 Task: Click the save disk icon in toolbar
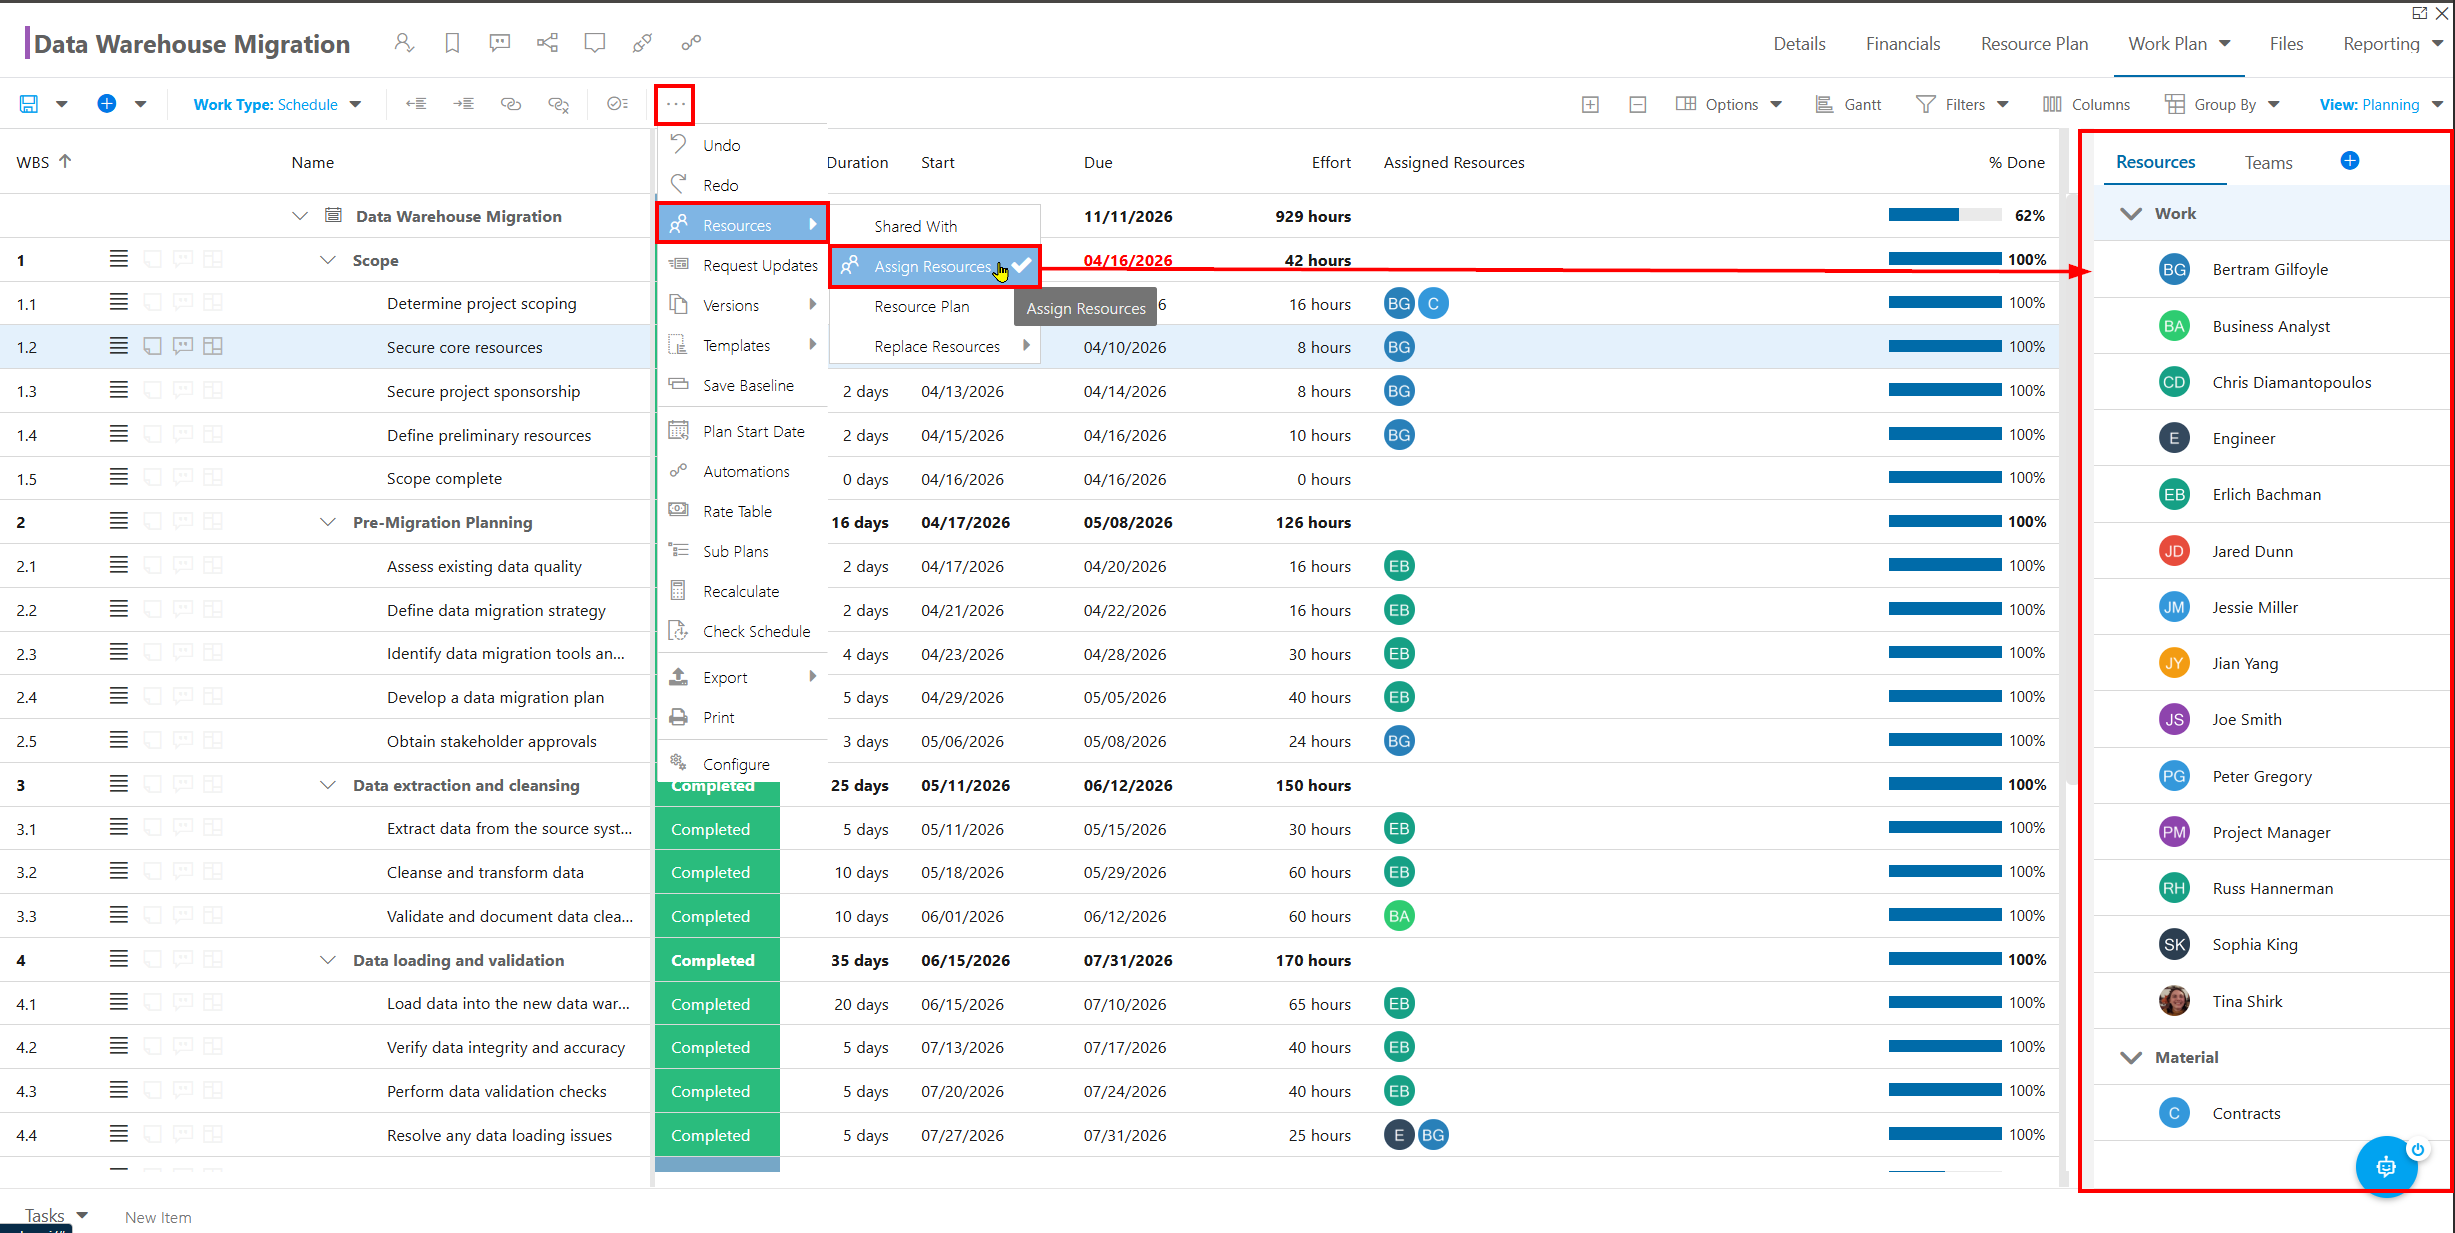[x=29, y=104]
